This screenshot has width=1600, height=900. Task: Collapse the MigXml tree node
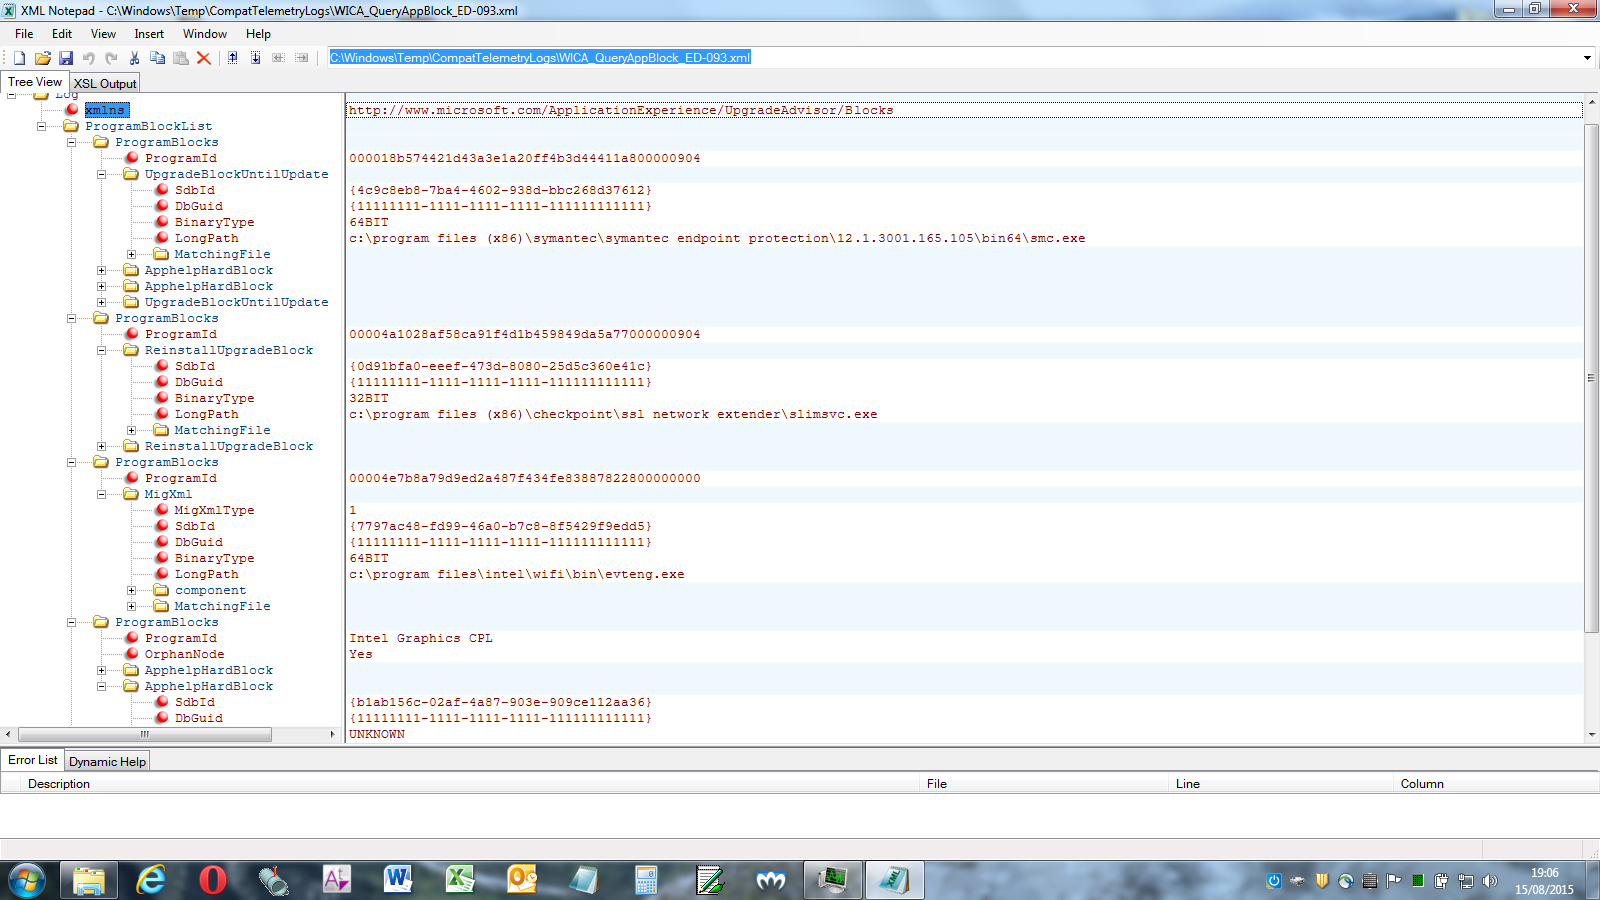point(101,495)
